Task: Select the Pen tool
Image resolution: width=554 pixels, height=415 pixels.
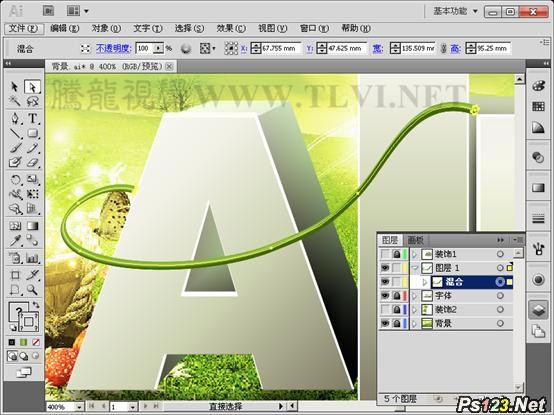Action: pos(15,118)
